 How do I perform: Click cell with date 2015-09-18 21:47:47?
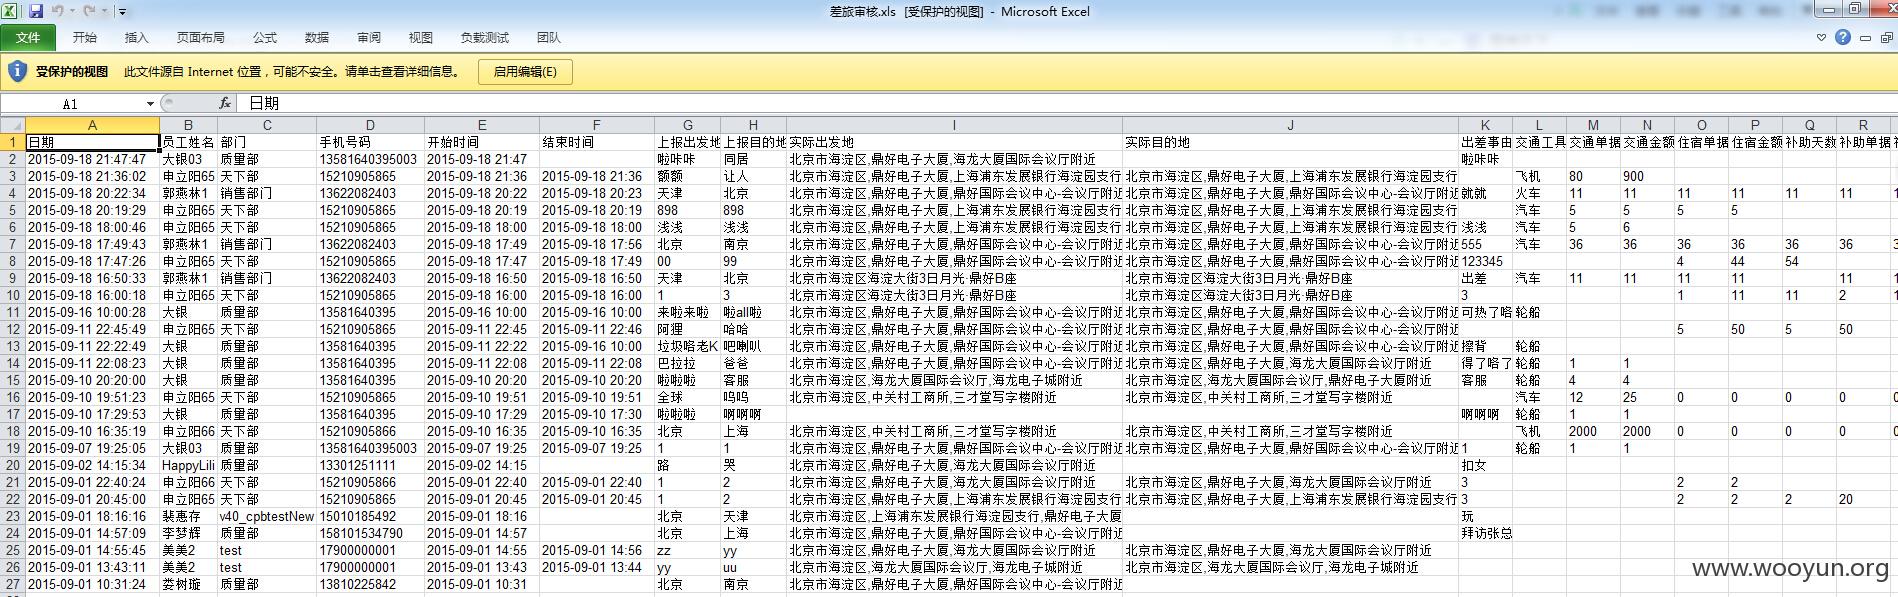(92, 159)
